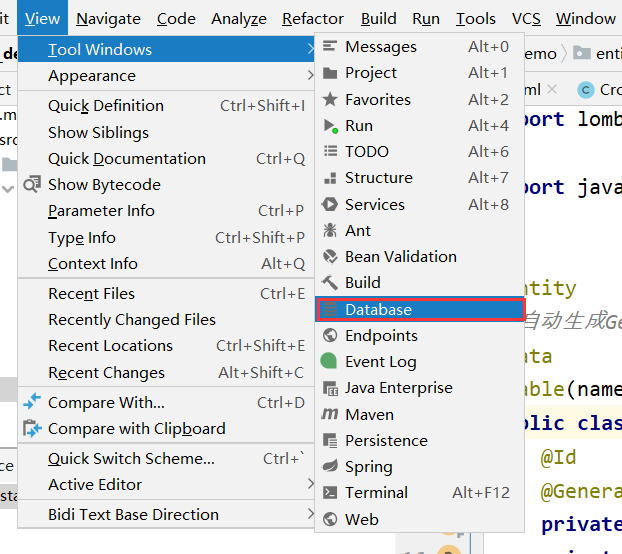Open the Navigate menu
The image size is (622, 554).
click(108, 19)
